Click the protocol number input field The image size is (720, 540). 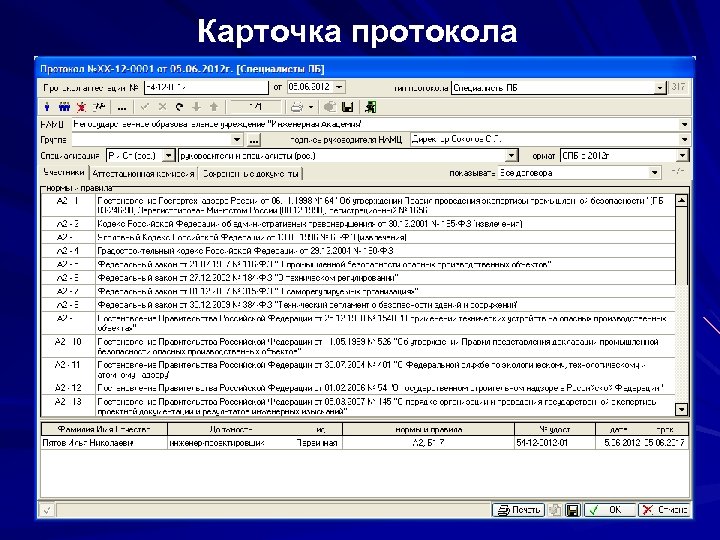coord(206,87)
